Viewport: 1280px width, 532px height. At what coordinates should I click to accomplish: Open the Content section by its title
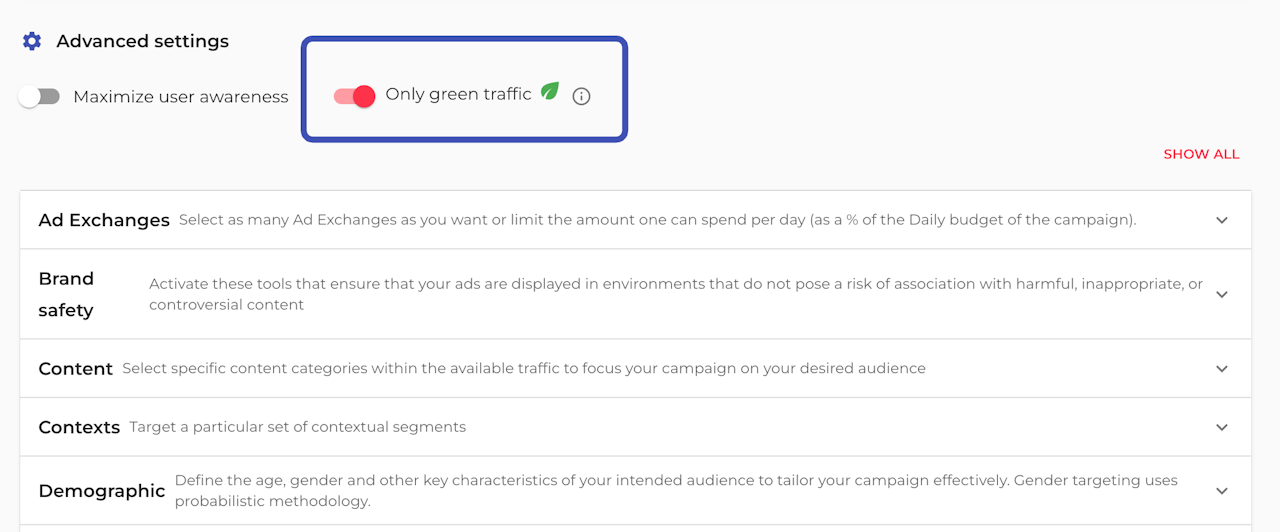click(x=75, y=369)
